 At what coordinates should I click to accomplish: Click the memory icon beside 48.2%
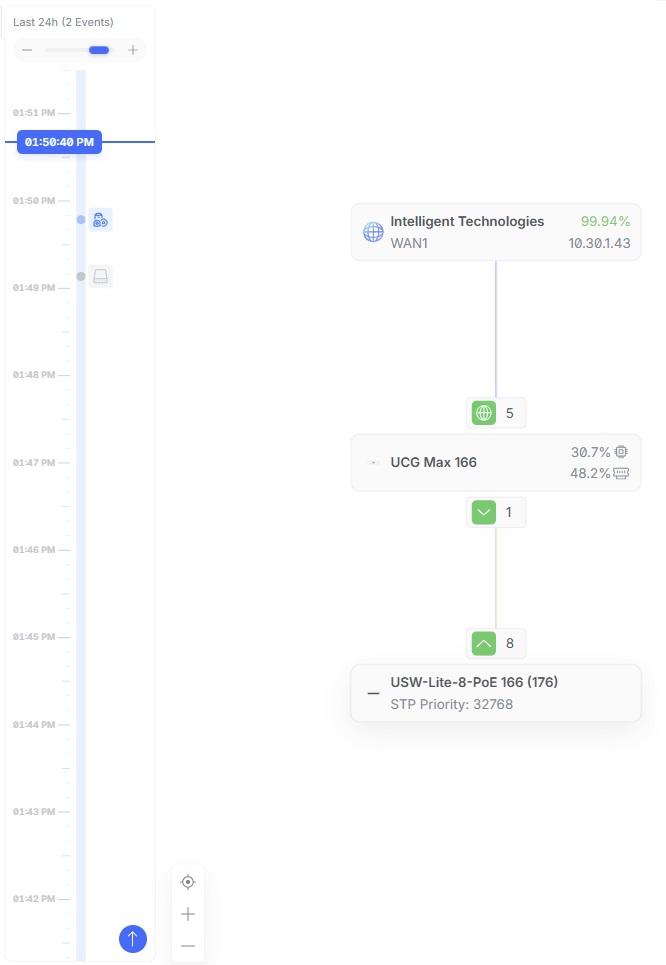click(x=621, y=473)
